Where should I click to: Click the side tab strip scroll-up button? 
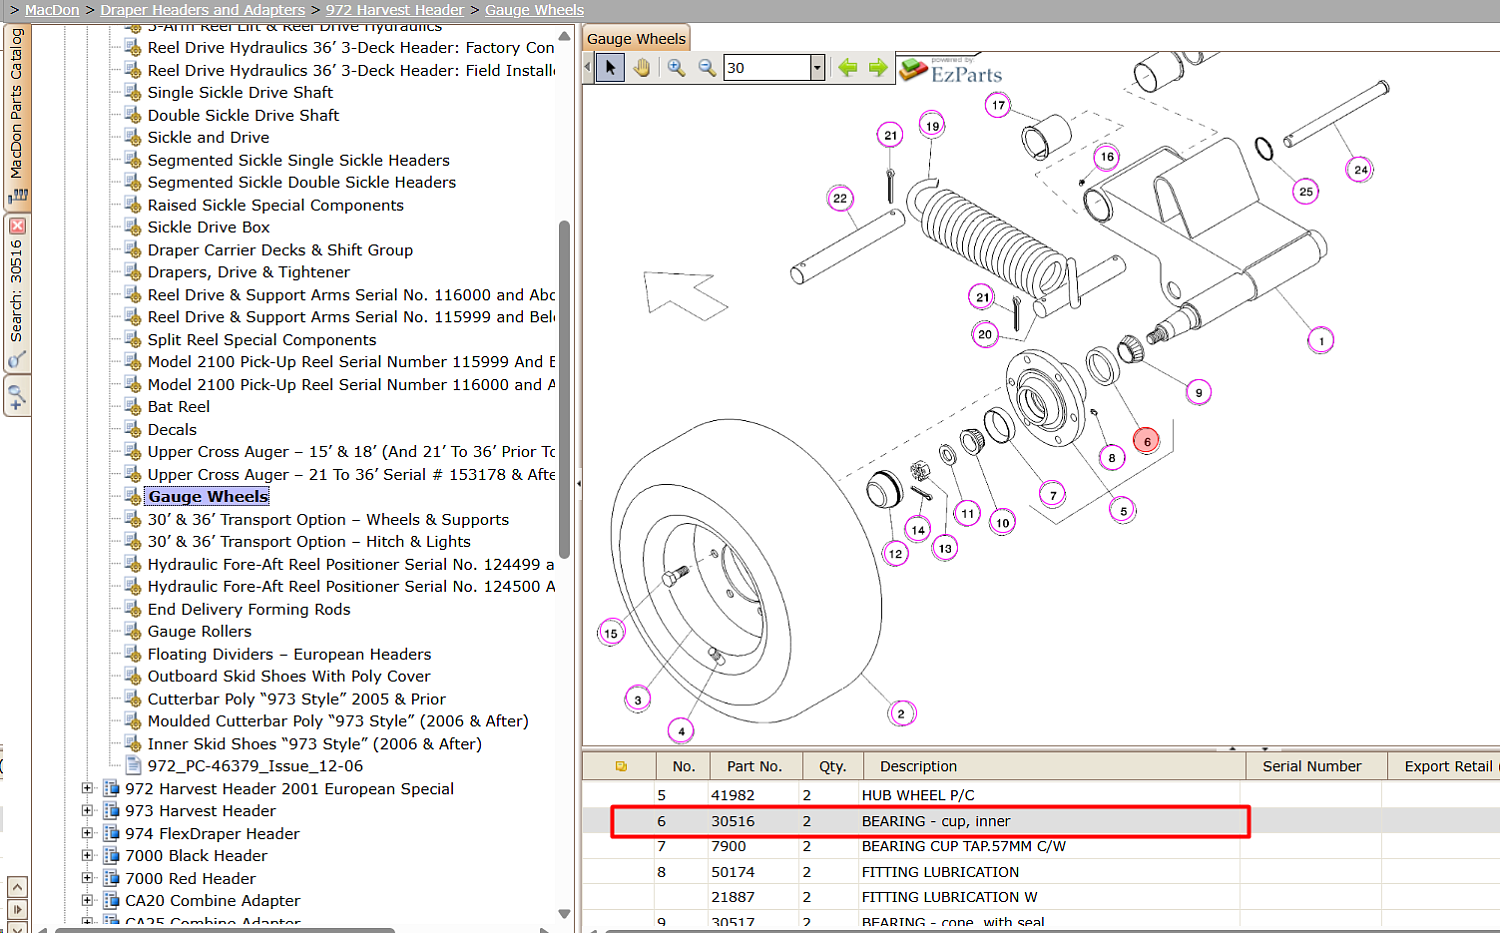(17, 887)
